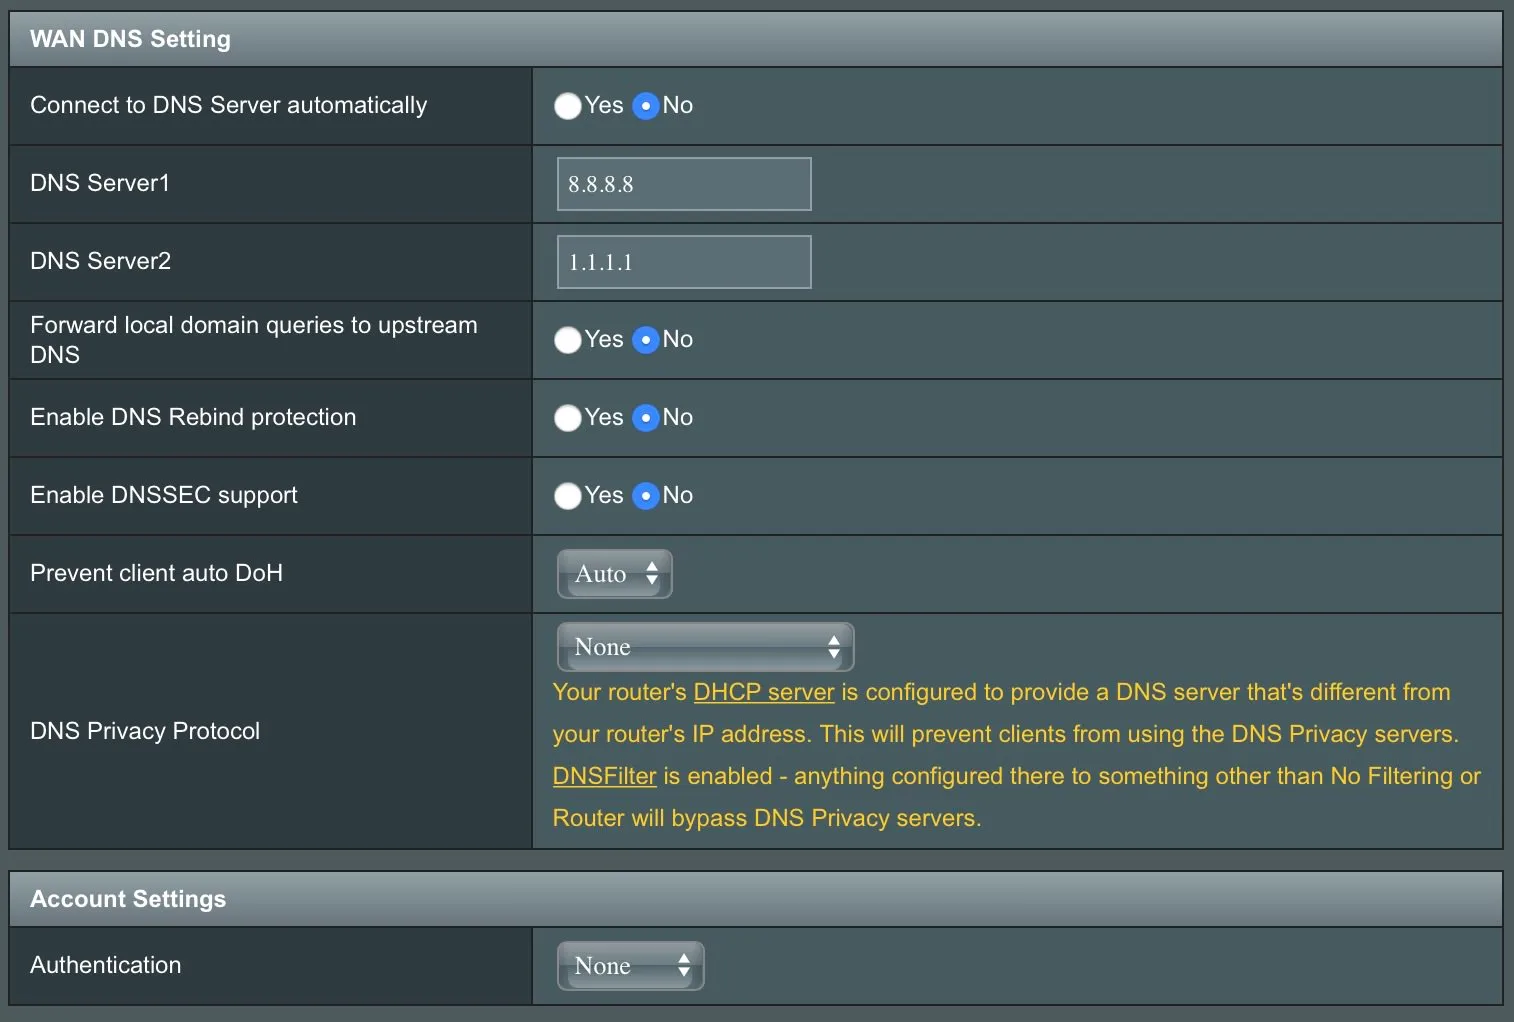This screenshot has height=1022, width=1514.
Task: Enable DNSSEC support
Action: click(567, 496)
